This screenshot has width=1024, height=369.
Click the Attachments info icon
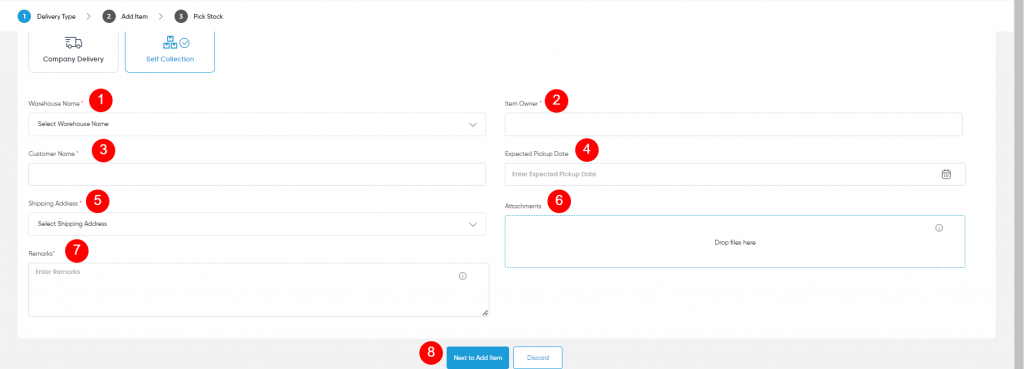click(939, 228)
